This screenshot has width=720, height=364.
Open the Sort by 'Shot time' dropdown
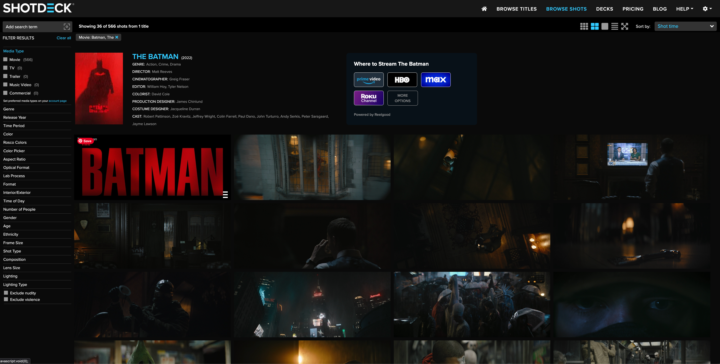coord(685,26)
